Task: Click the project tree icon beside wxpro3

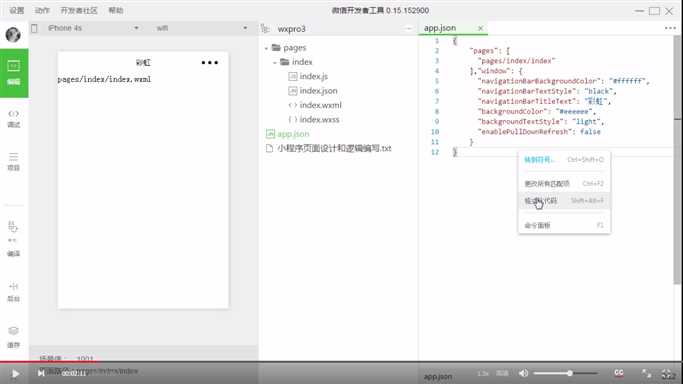Action: 265,29
